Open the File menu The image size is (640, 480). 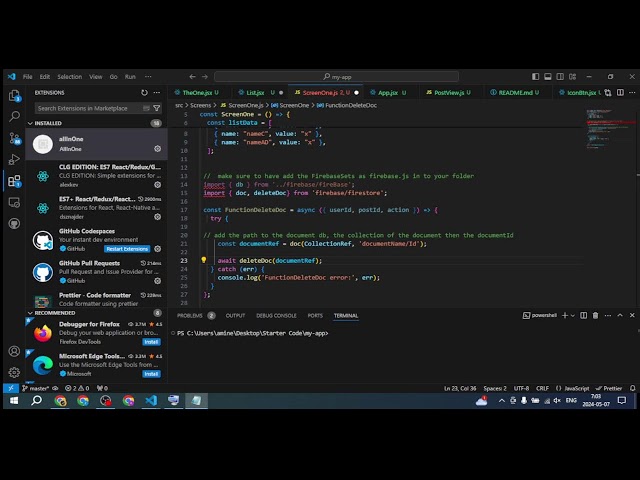tap(27, 77)
